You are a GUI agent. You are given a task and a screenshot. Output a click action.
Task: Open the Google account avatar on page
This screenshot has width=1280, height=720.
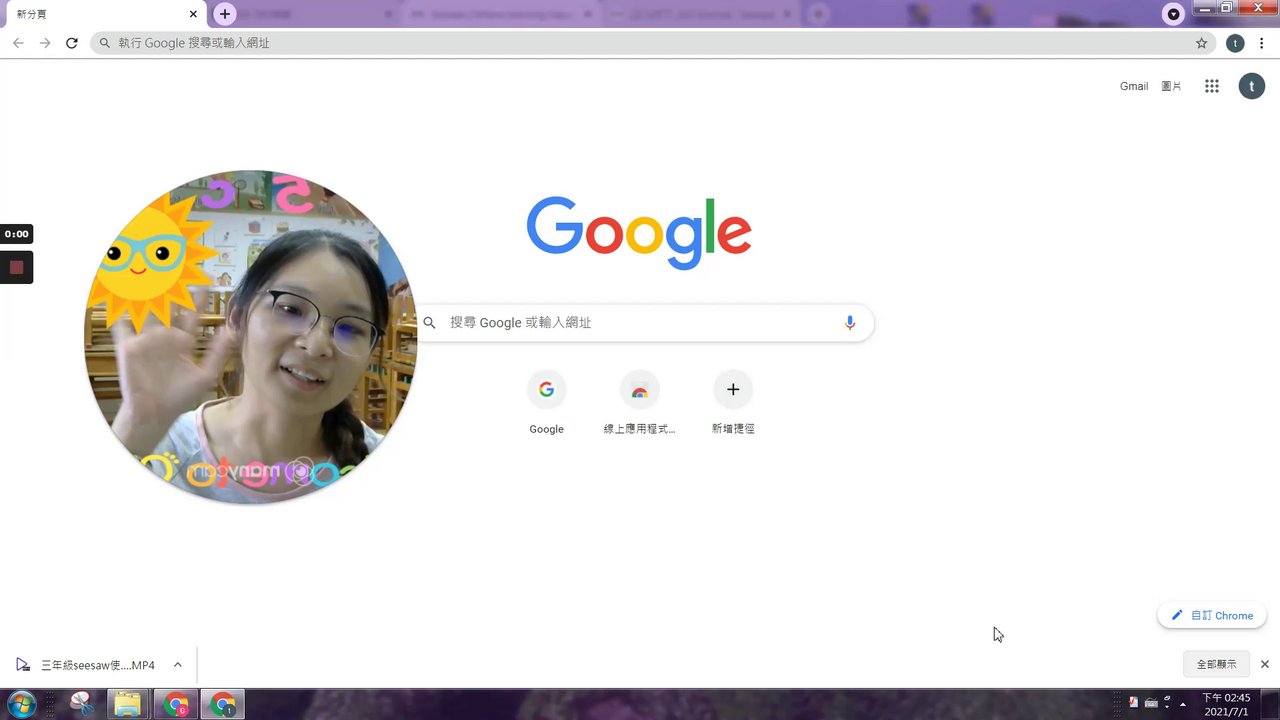click(1252, 86)
